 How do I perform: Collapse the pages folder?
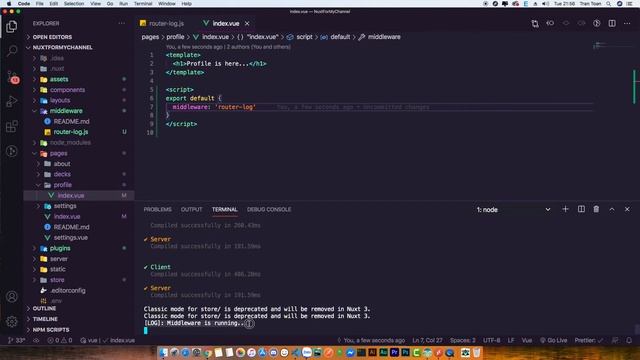click(x=58, y=153)
